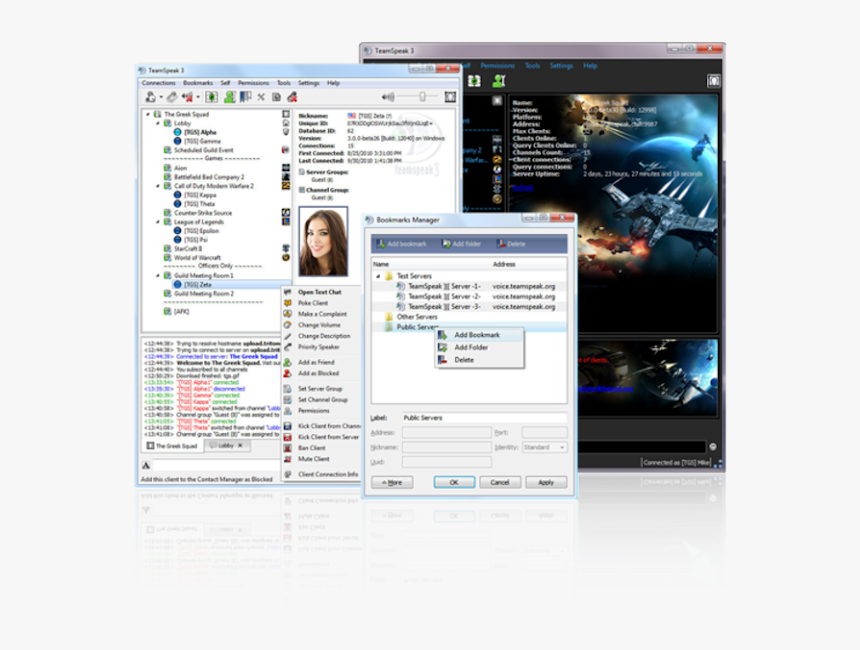
Task: Open the Permissions menu in light window
Action: (x=253, y=83)
